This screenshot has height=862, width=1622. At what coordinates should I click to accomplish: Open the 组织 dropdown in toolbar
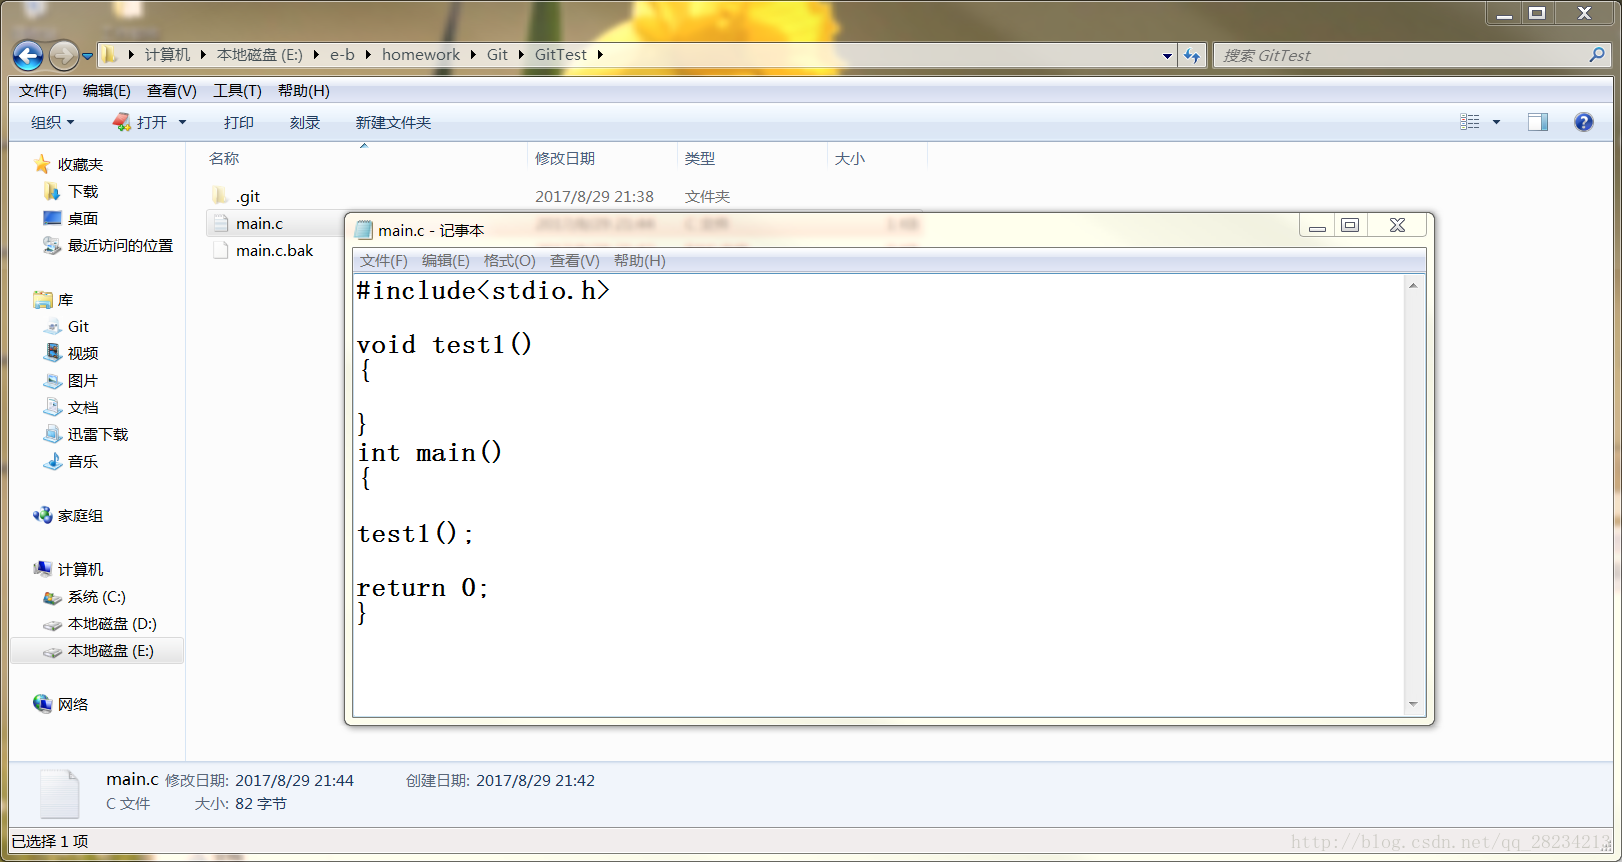52,122
